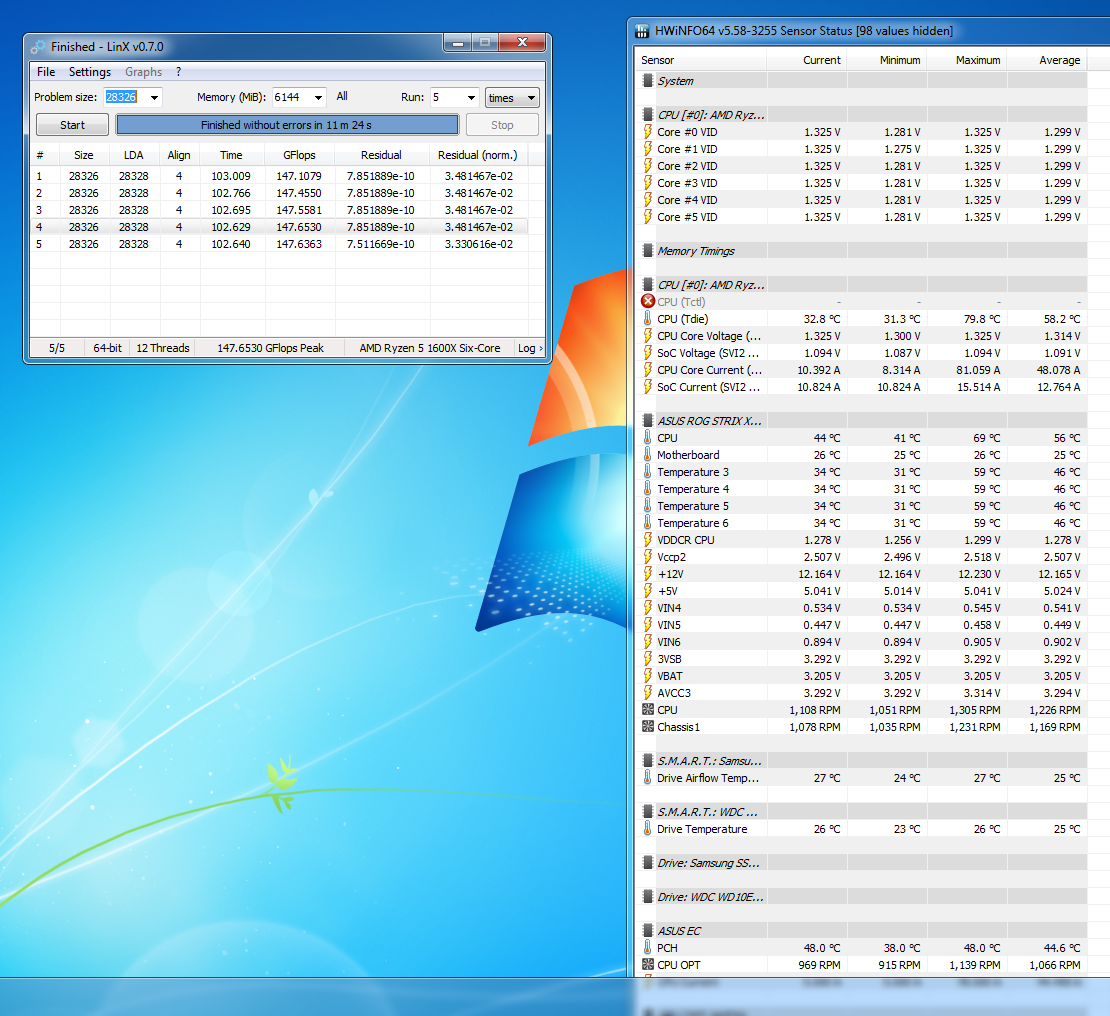Viewport: 1110px width, 1016px height.
Task: Open the File menu in LinX
Action: [46, 72]
